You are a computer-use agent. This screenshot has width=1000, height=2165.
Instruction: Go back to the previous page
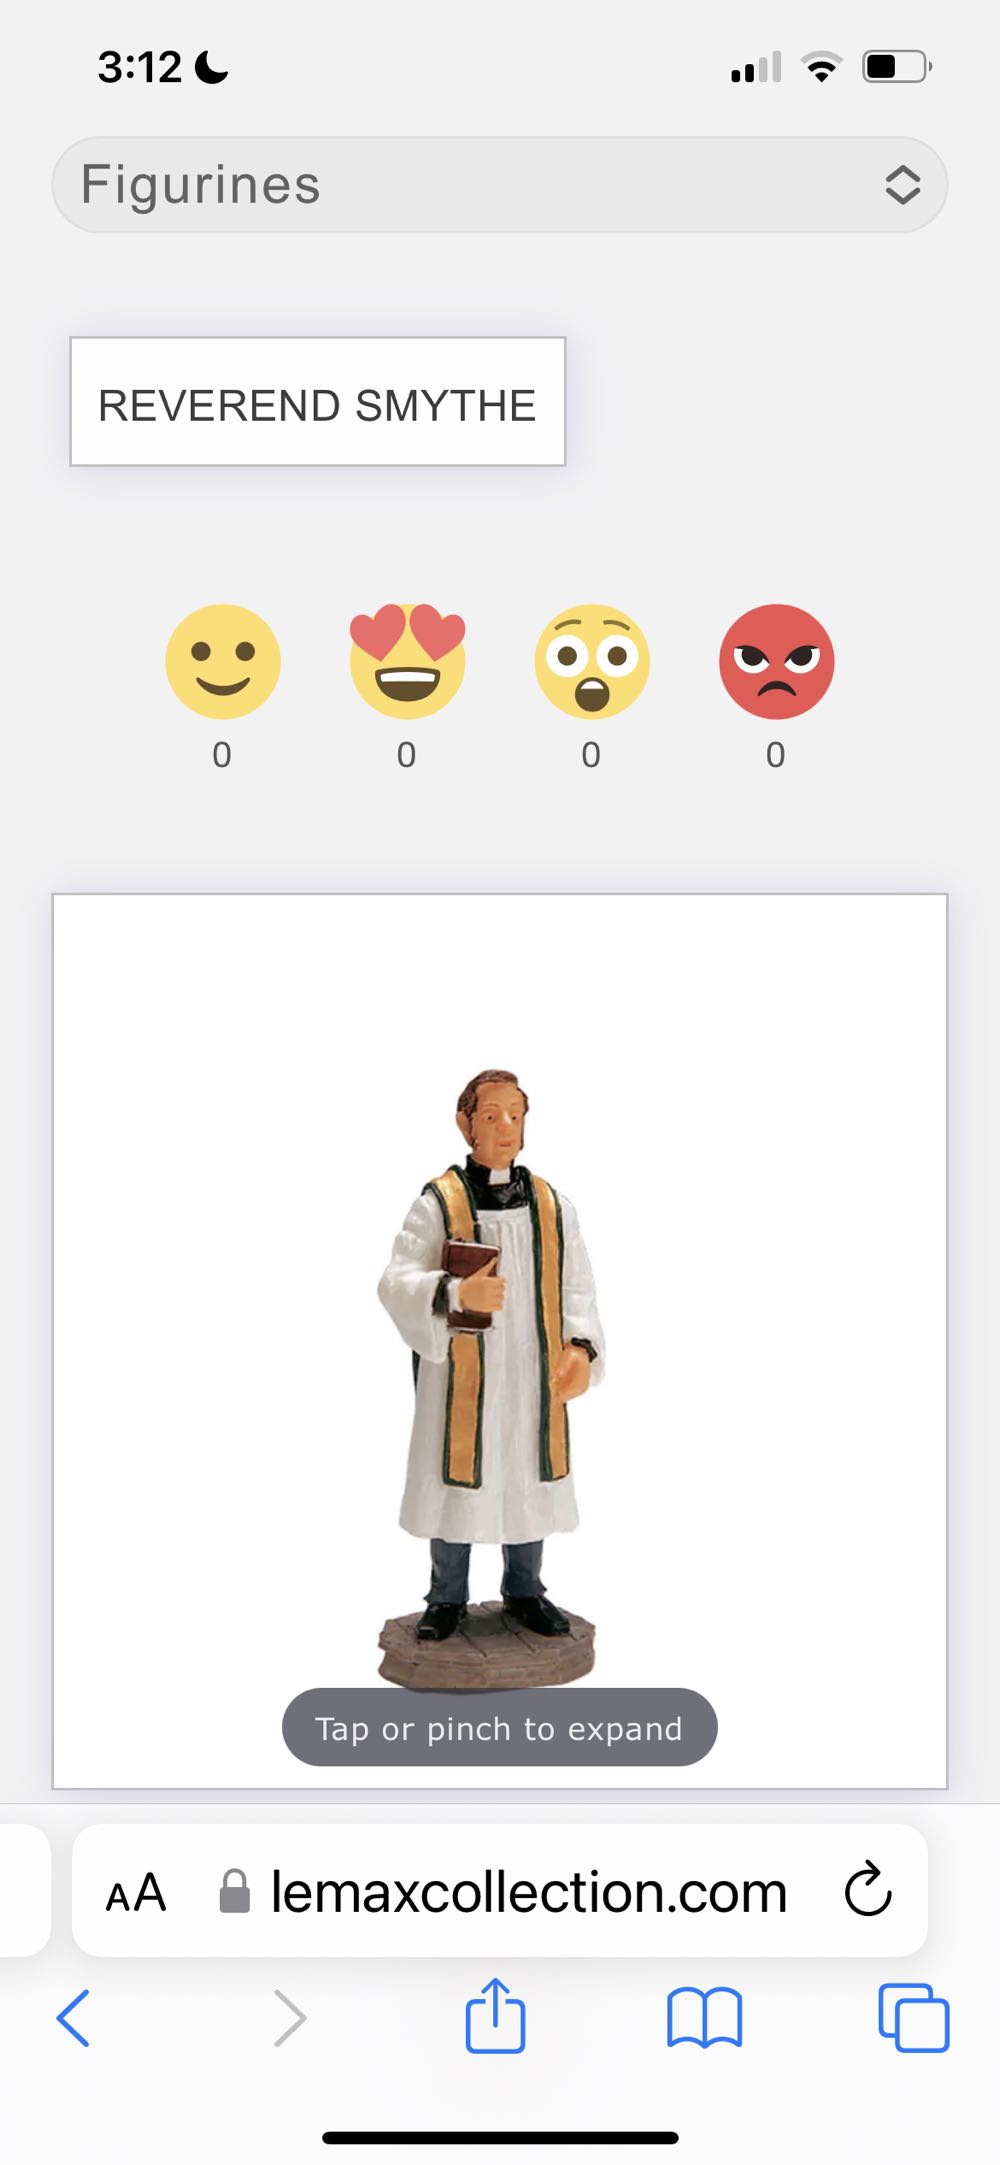73,2018
